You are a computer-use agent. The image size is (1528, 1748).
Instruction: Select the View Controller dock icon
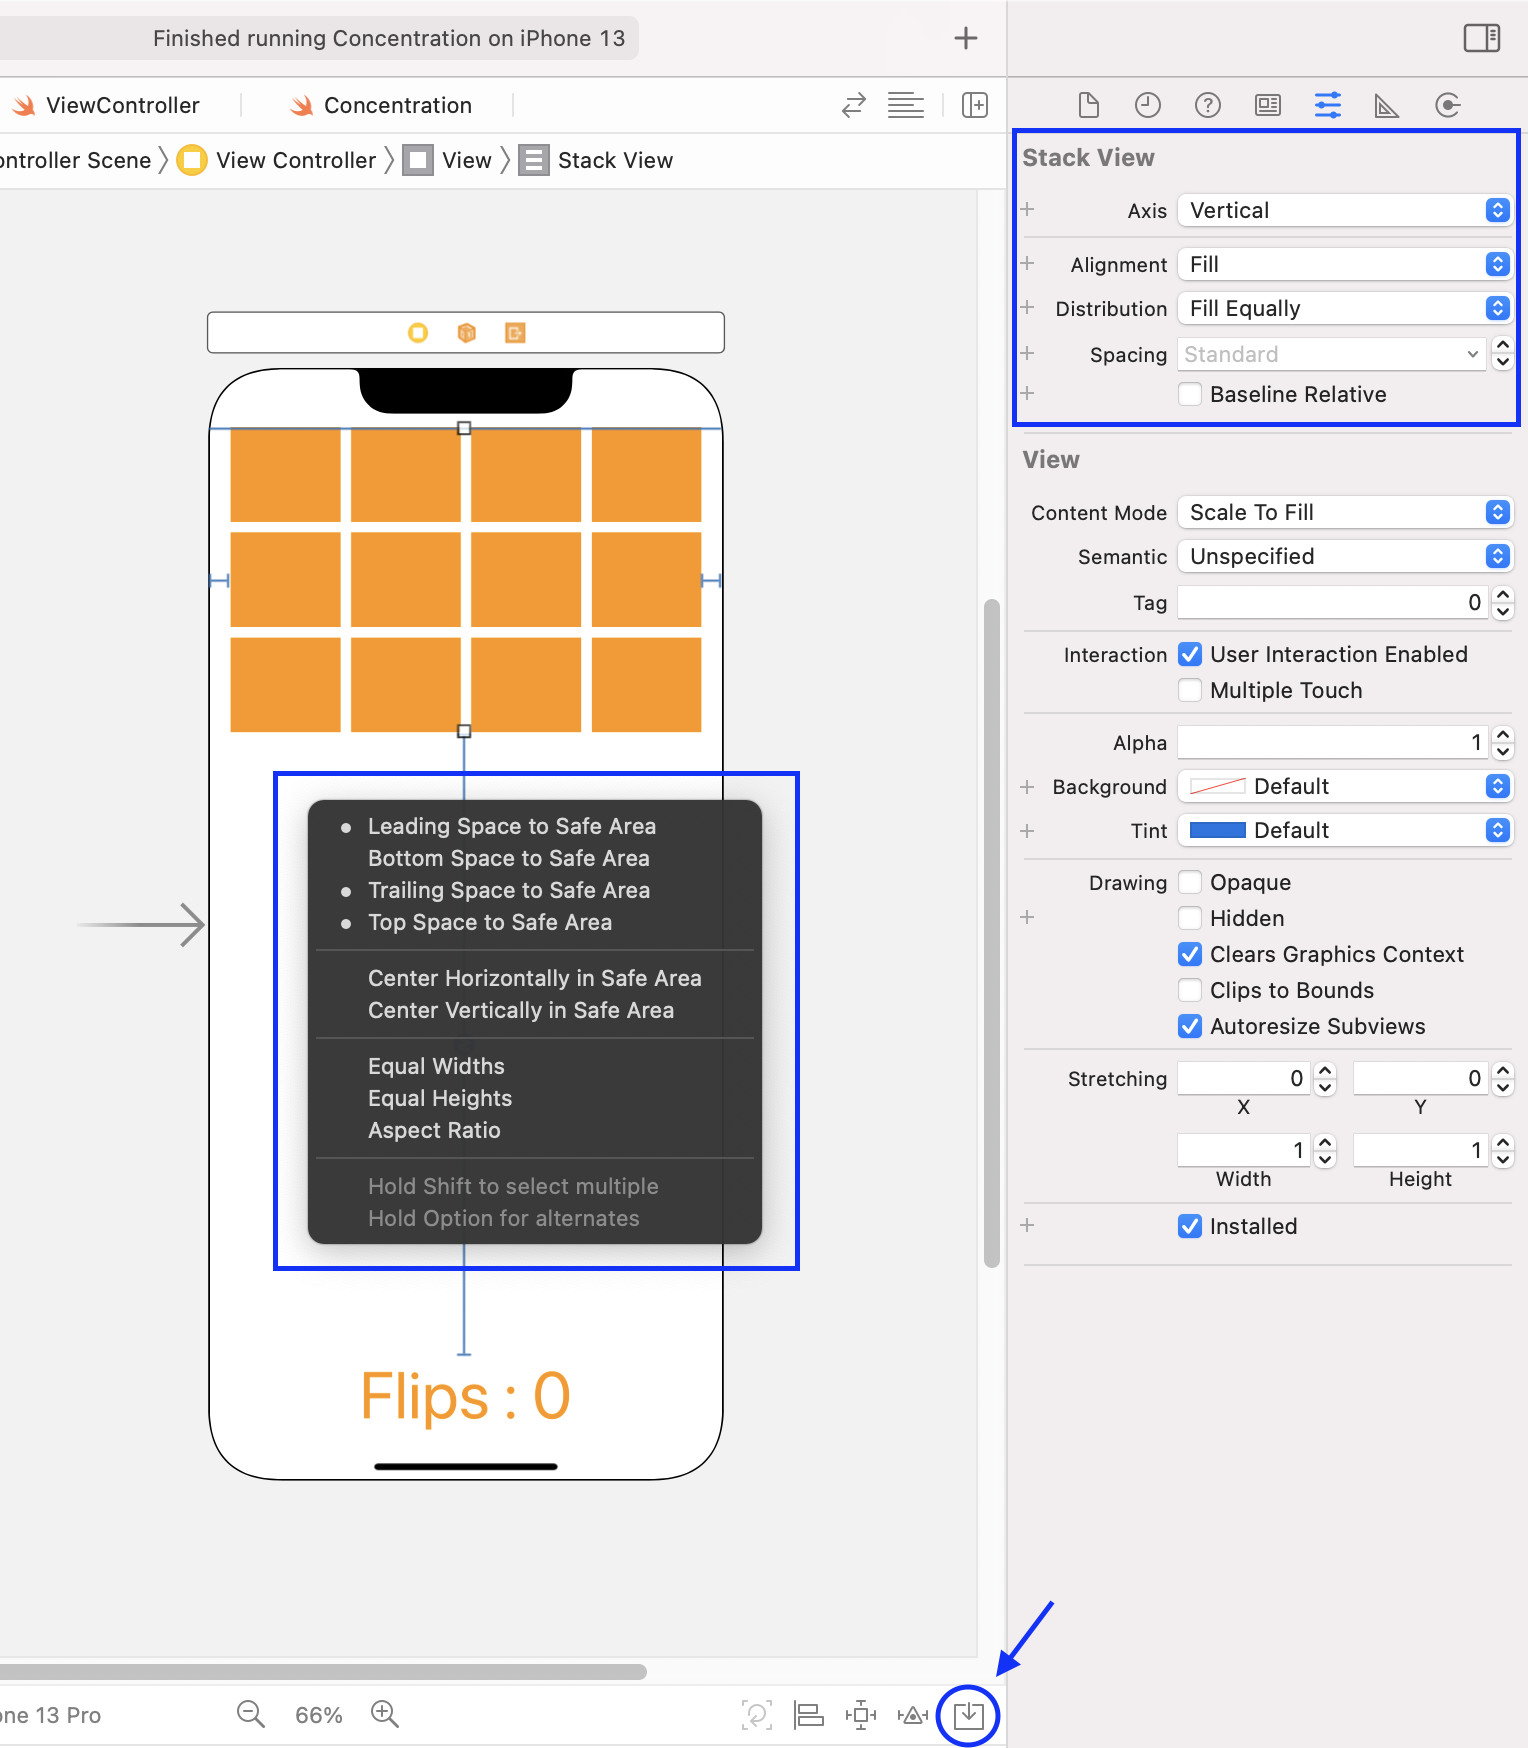[x=418, y=332]
